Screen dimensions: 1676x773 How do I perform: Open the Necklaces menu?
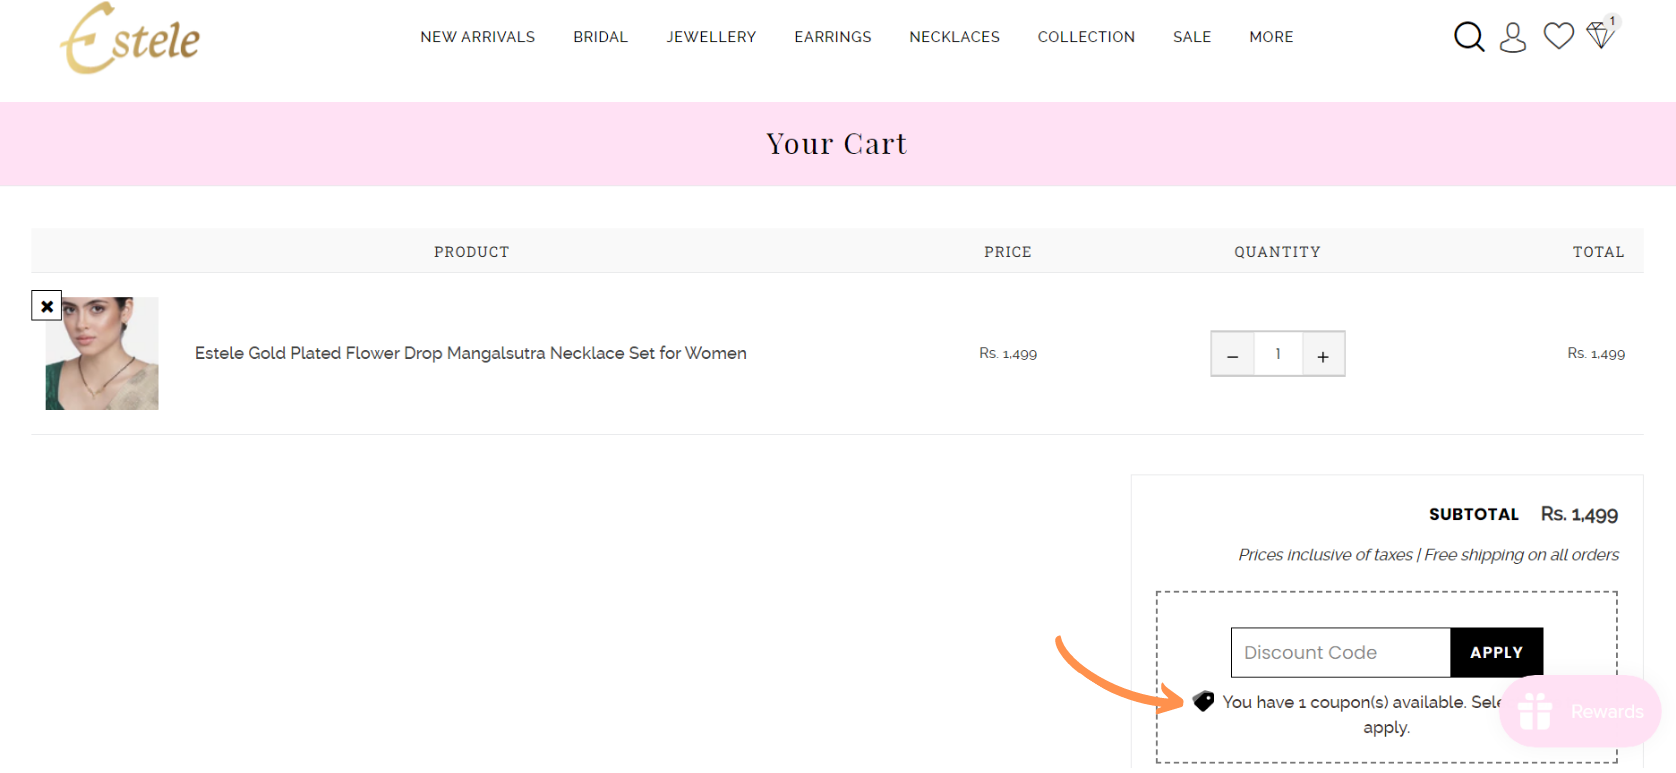pos(955,37)
